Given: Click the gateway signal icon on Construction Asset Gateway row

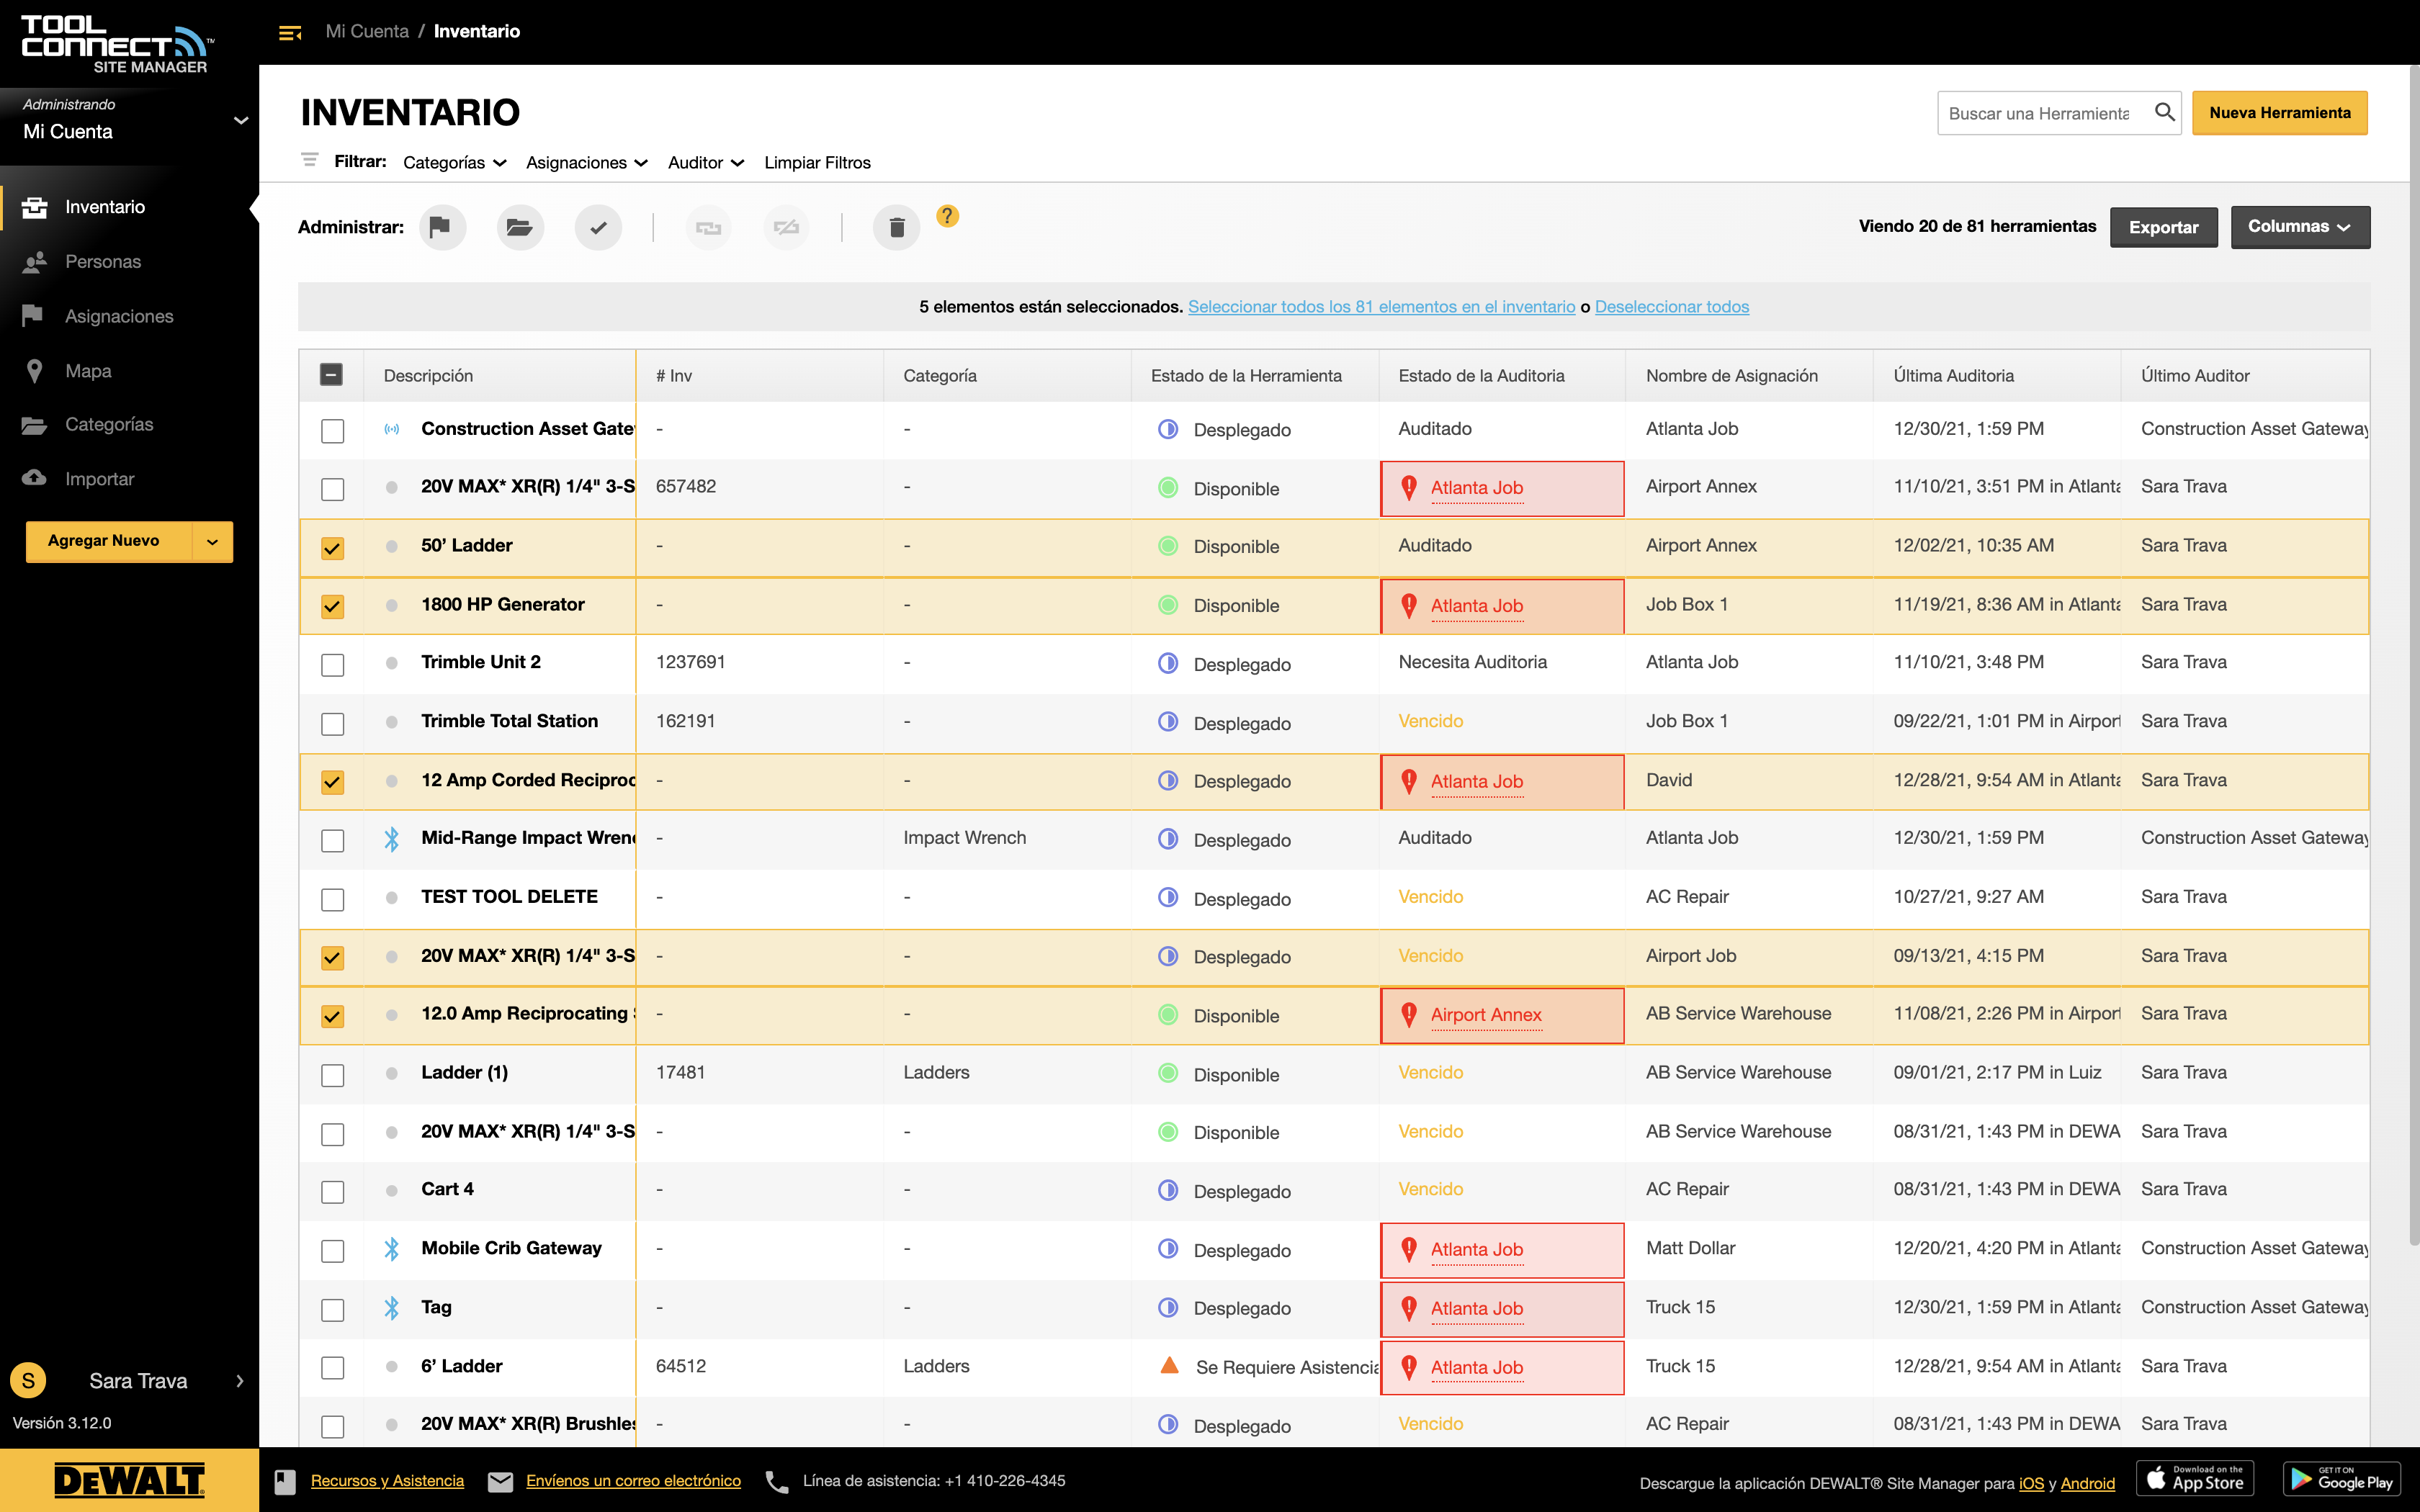Looking at the screenshot, I should coord(391,429).
